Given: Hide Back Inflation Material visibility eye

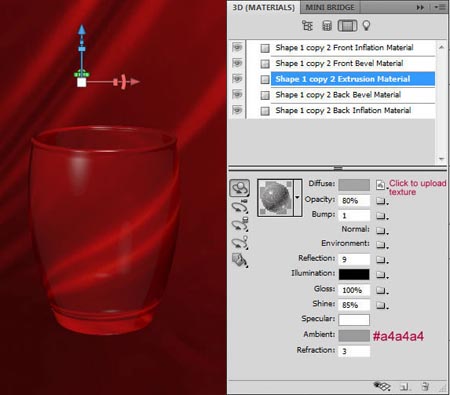Looking at the screenshot, I should [x=237, y=110].
